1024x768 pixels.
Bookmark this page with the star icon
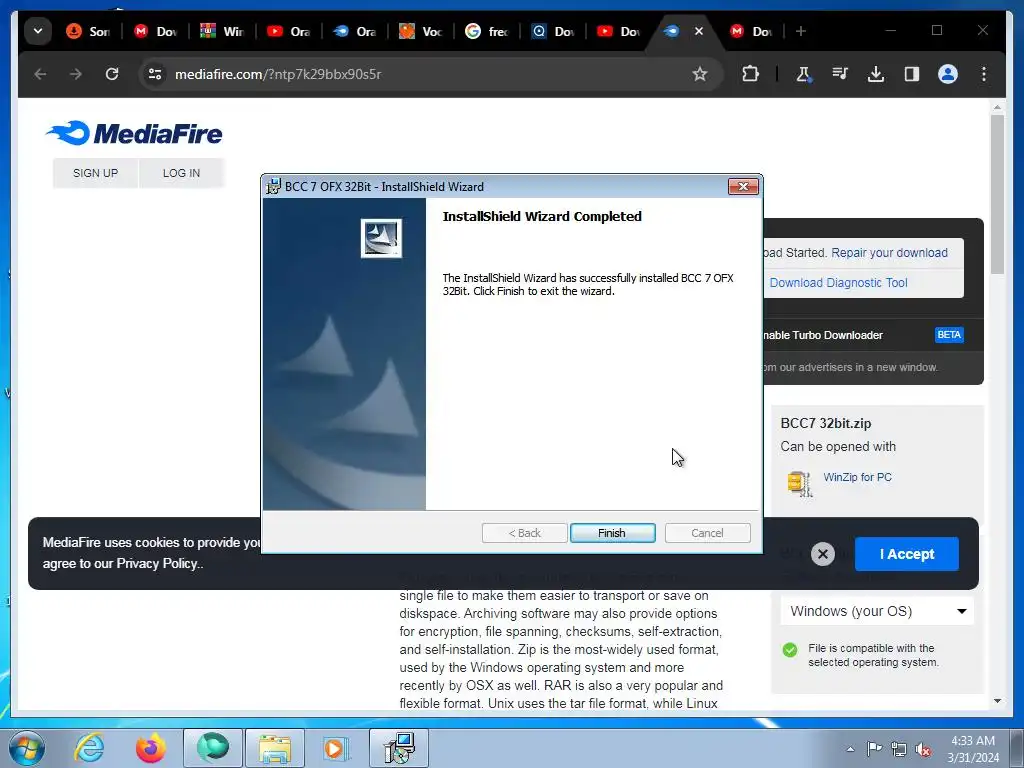point(699,74)
